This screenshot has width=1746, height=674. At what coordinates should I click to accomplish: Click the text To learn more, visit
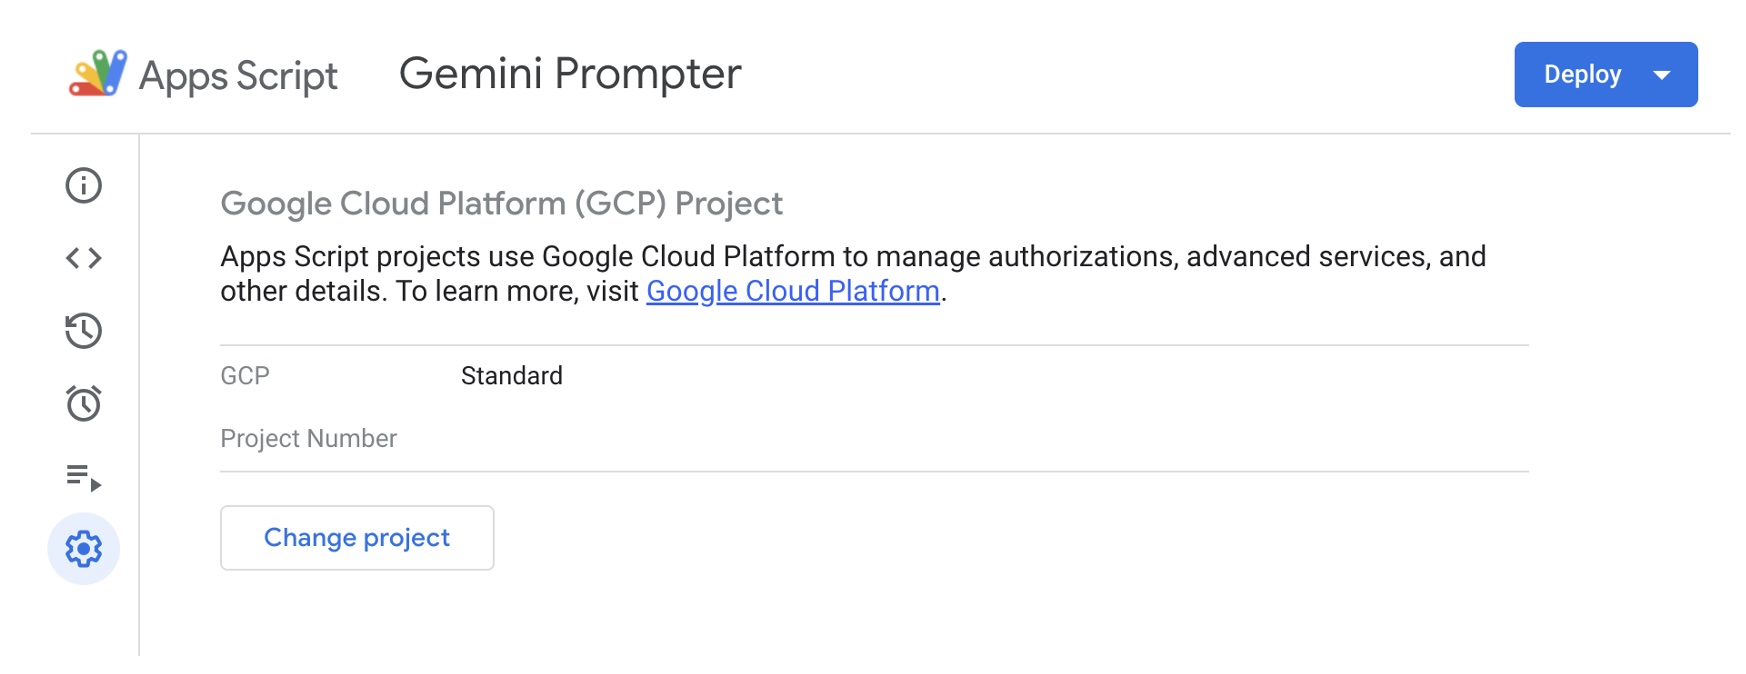coord(517,291)
